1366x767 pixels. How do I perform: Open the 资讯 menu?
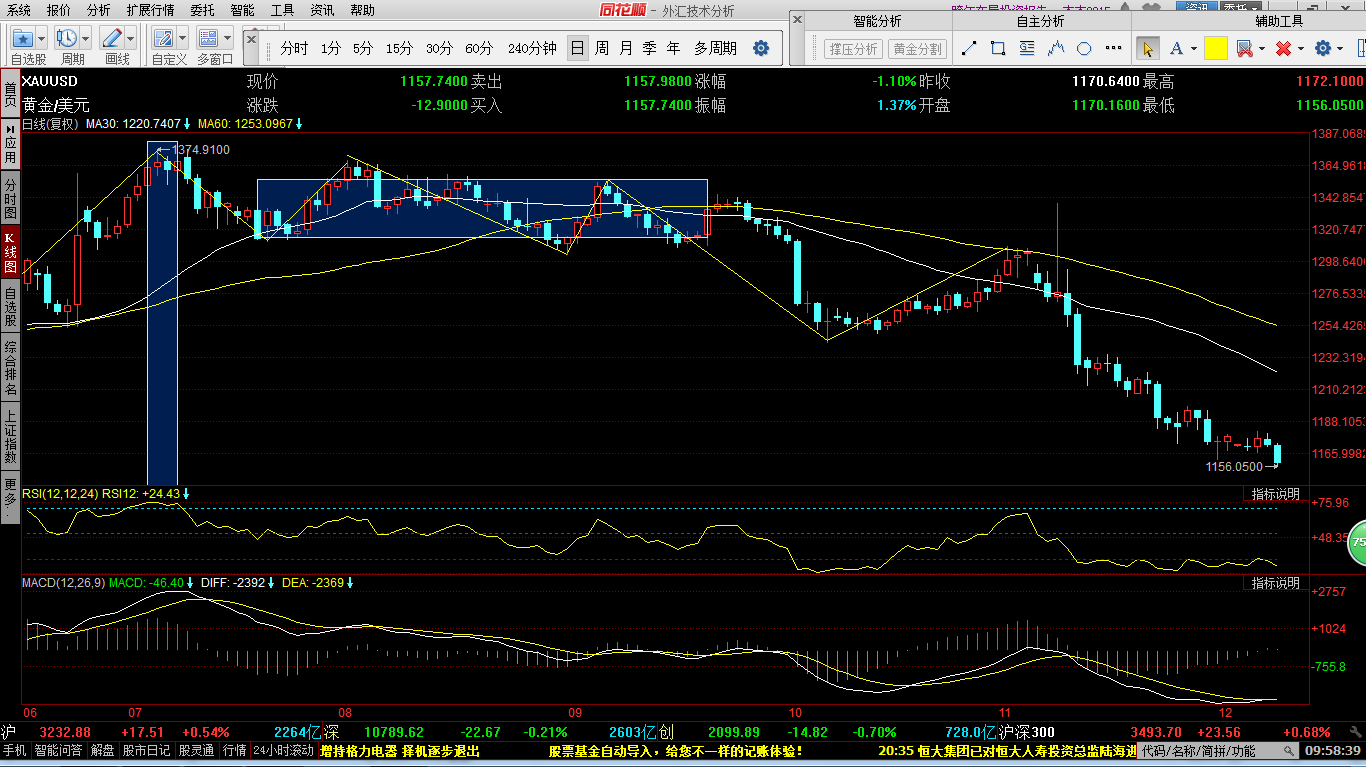[x=322, y=10]
